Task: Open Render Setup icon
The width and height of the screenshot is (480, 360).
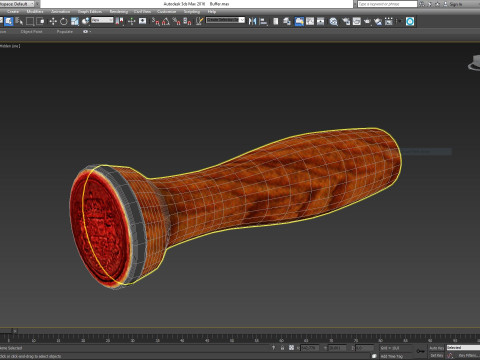Action: (346, 21)
